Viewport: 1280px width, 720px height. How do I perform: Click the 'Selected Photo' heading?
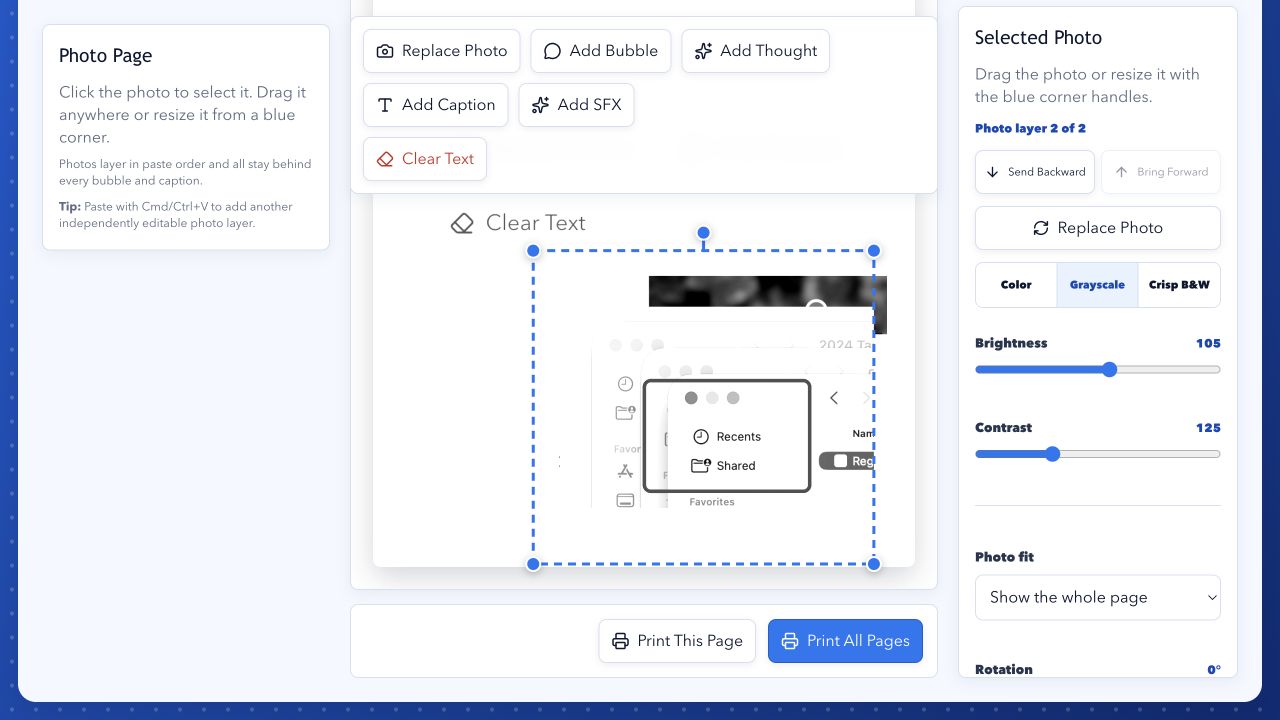click(1038, 38)
